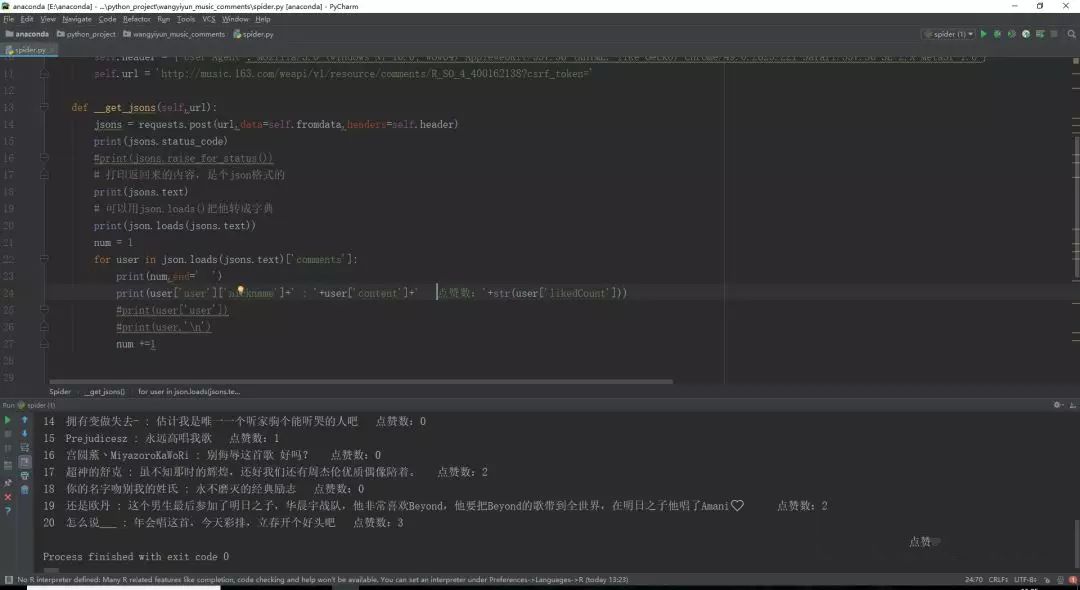Click the for user in json.loads breadcrumb
The image size is (1080, 590).
click(x=189, y=391)
